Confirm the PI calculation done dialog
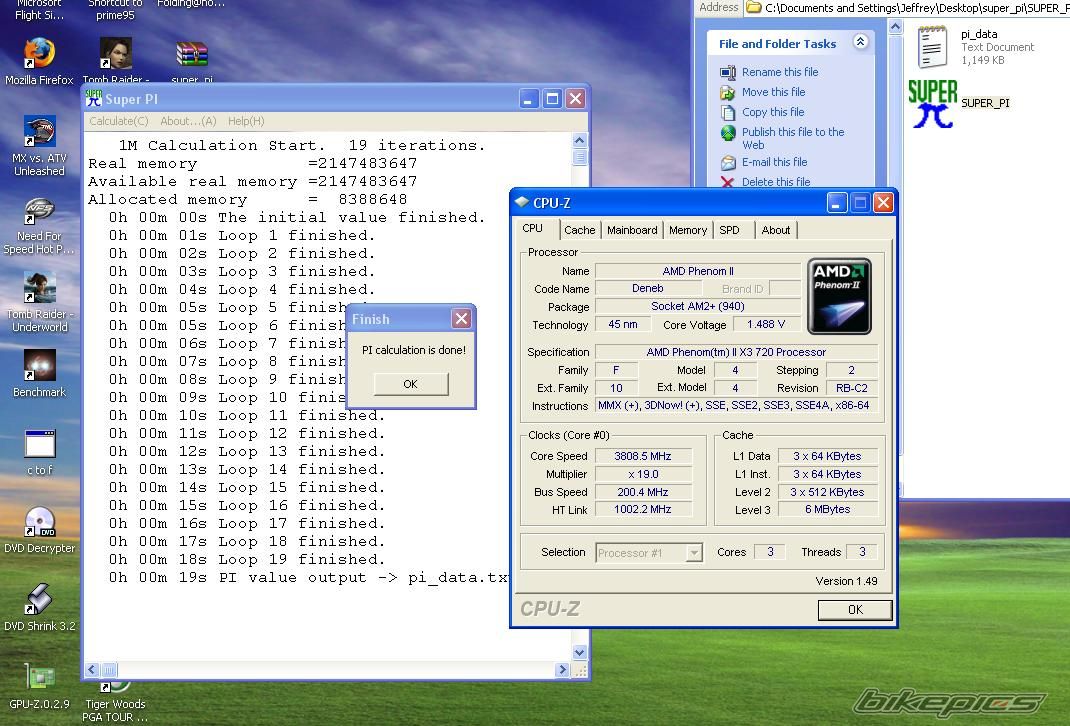This screenshot has width=1070, height=726. [410, 384]
